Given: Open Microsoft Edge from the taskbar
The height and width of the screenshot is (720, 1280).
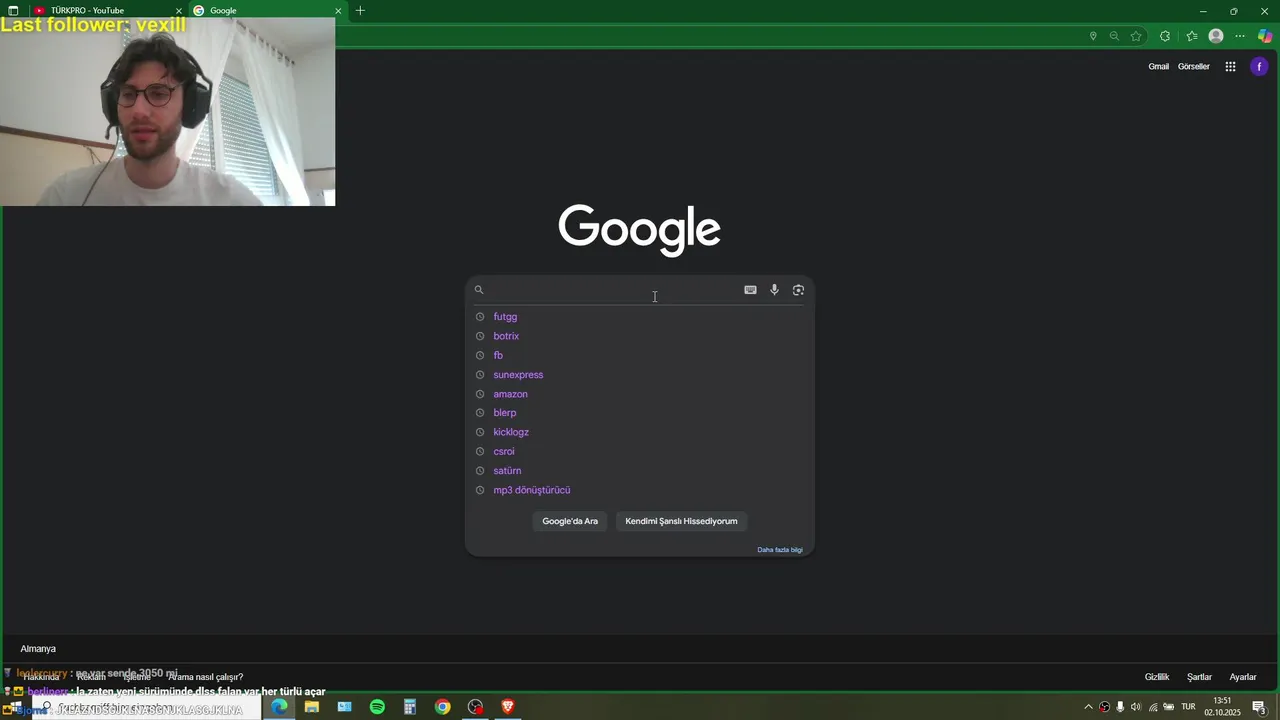Looking at the screenshot, I should [x=279, y=707].
